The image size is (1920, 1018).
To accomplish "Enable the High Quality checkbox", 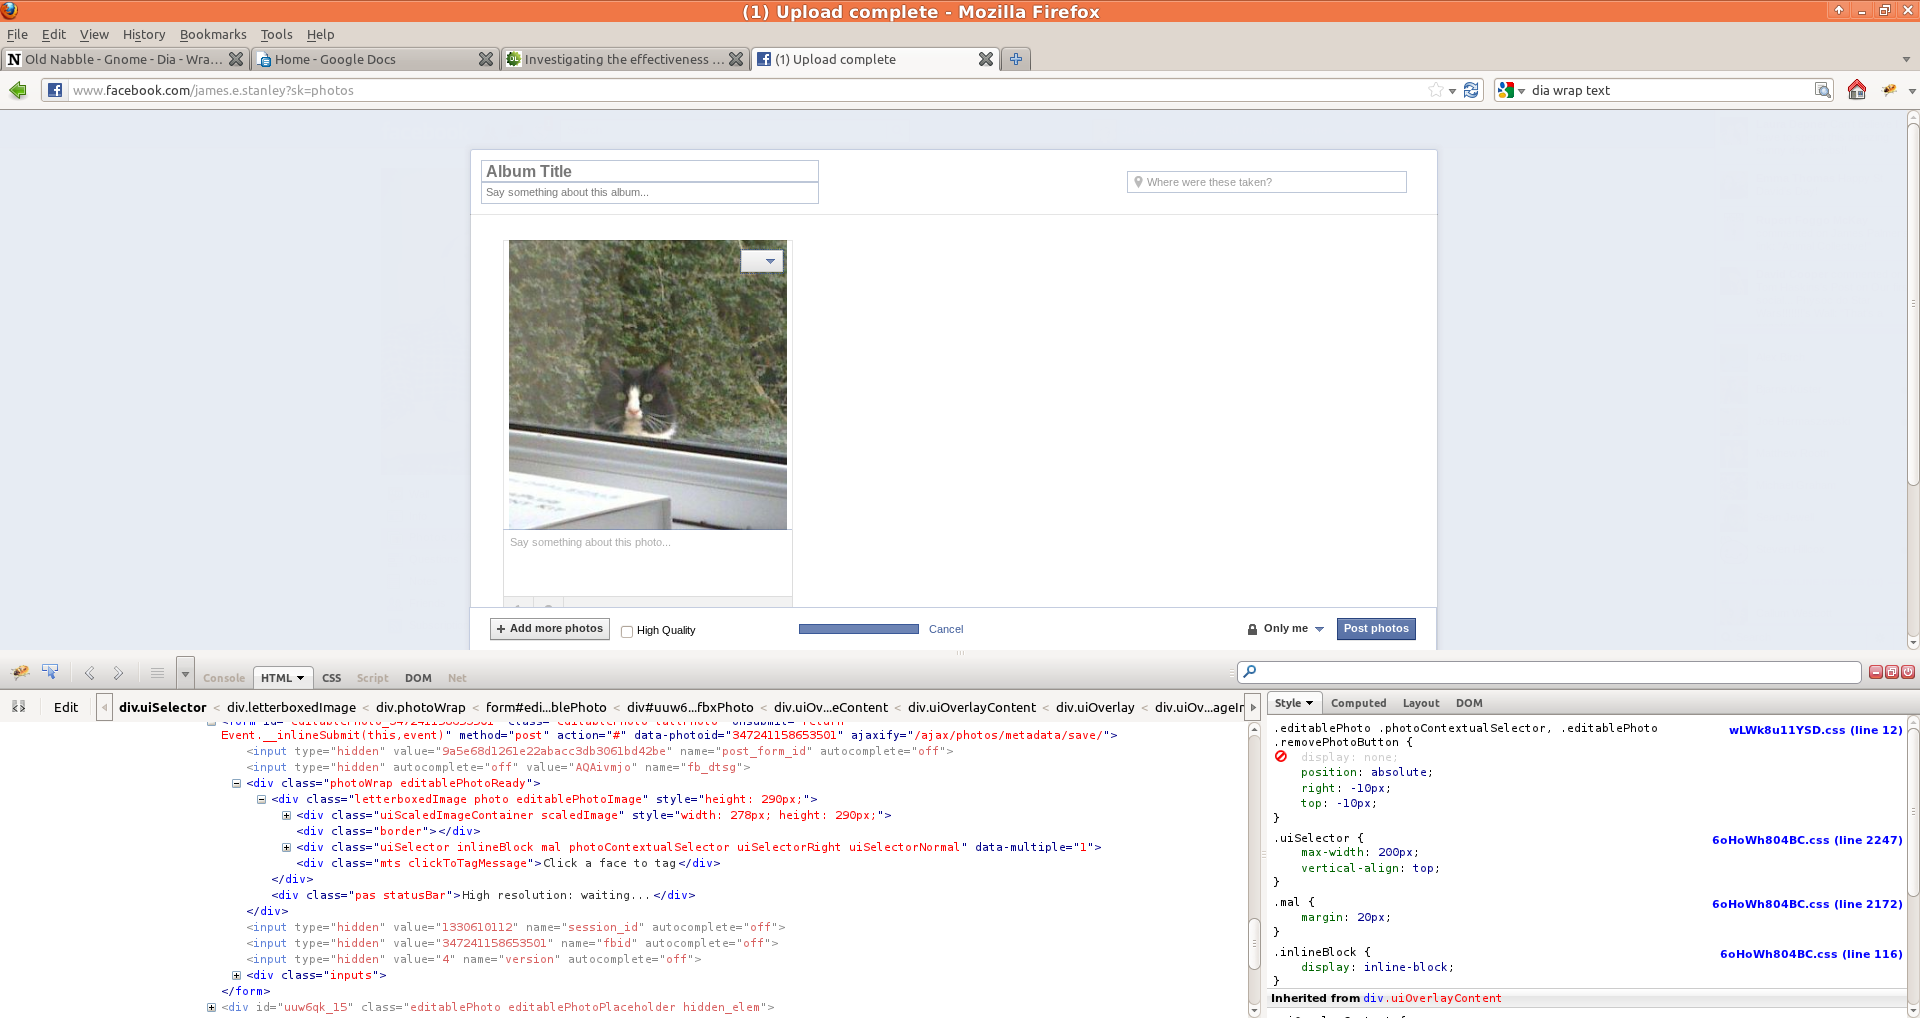I will click(x=627, y=631).
